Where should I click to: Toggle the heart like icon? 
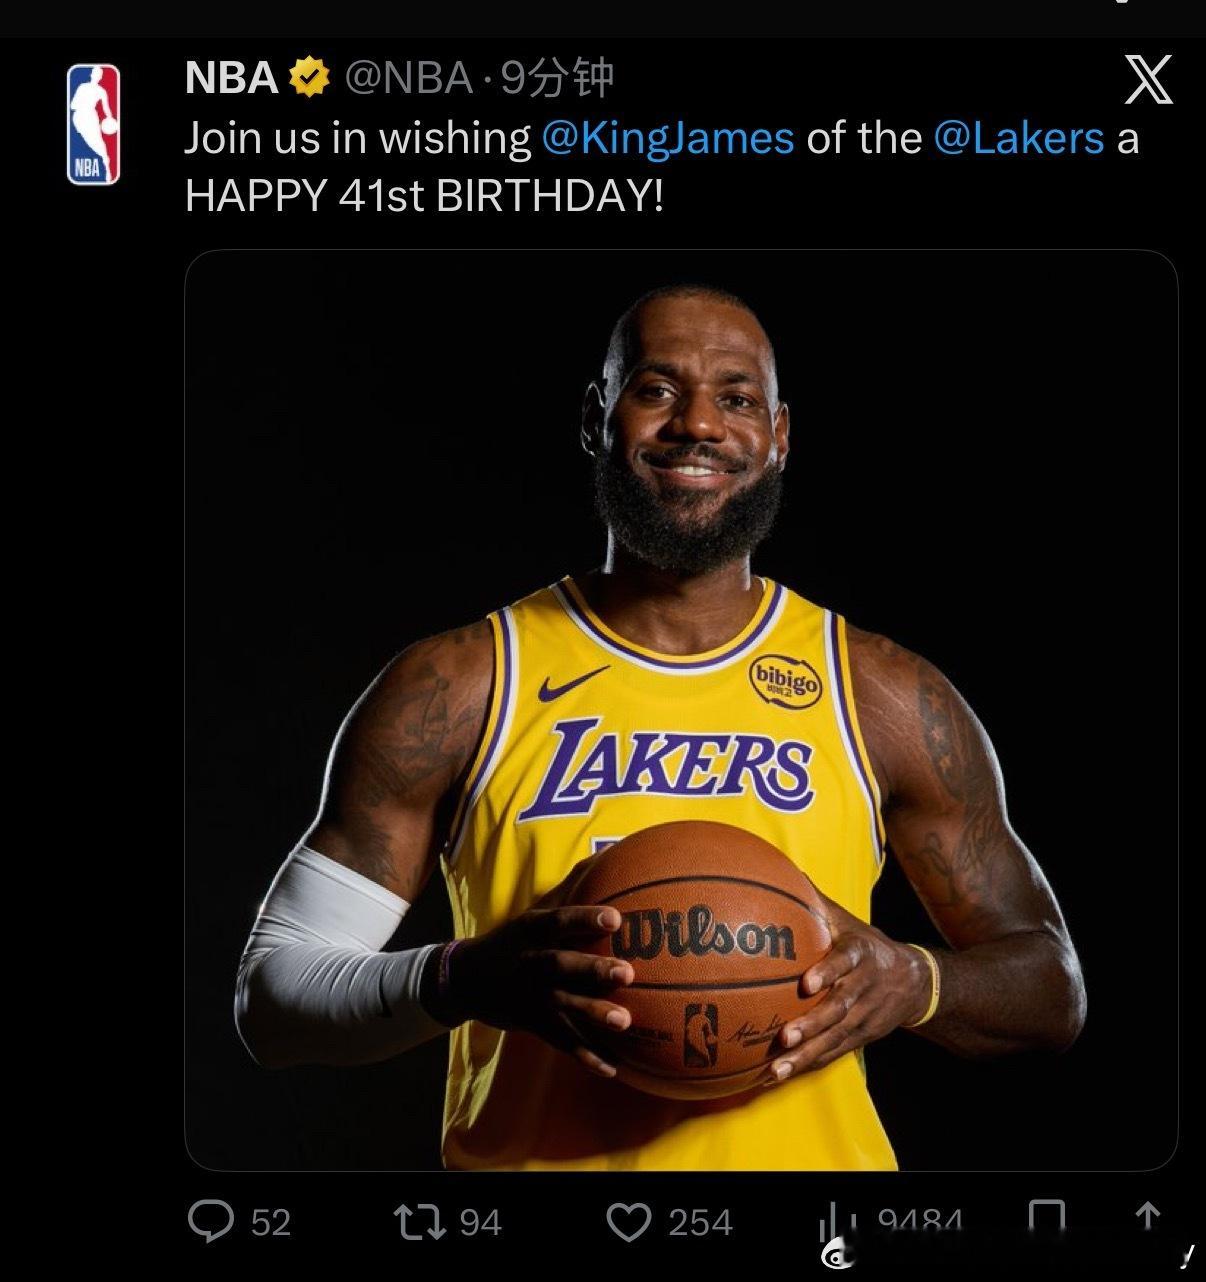click(x=629, y=1222)
